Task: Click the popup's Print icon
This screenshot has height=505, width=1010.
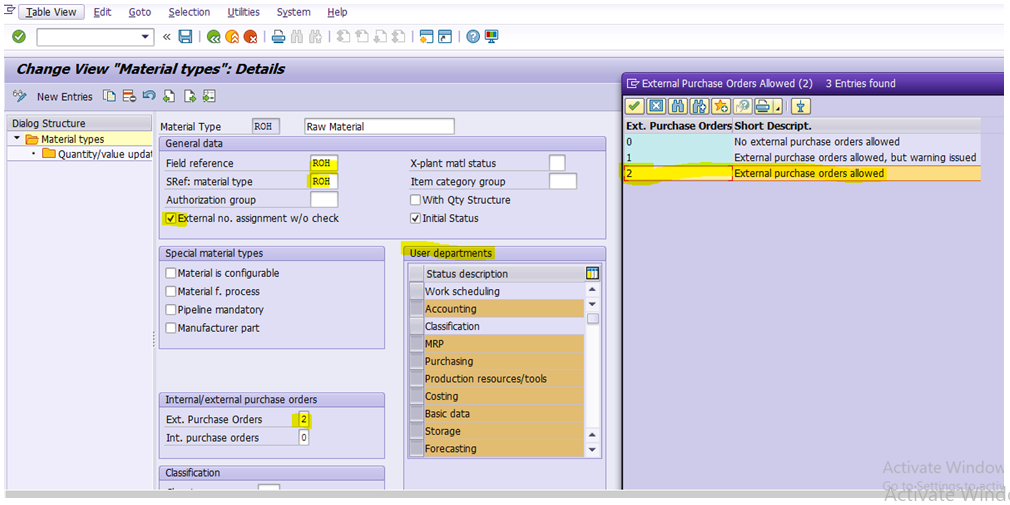Action: pos(763,106)
